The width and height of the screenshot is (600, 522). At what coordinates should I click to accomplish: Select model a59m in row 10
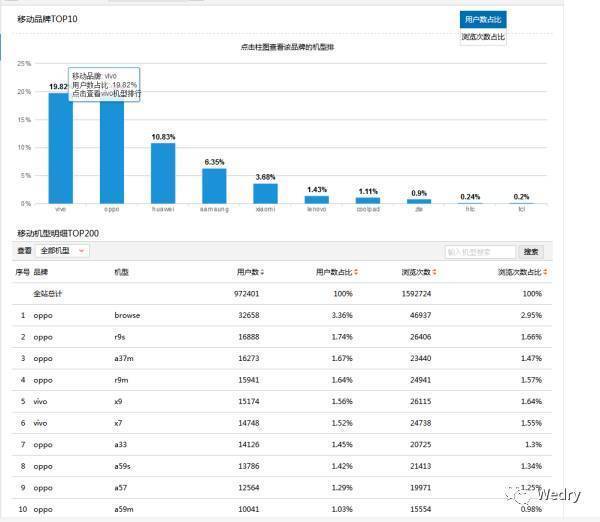pos(124,509)
